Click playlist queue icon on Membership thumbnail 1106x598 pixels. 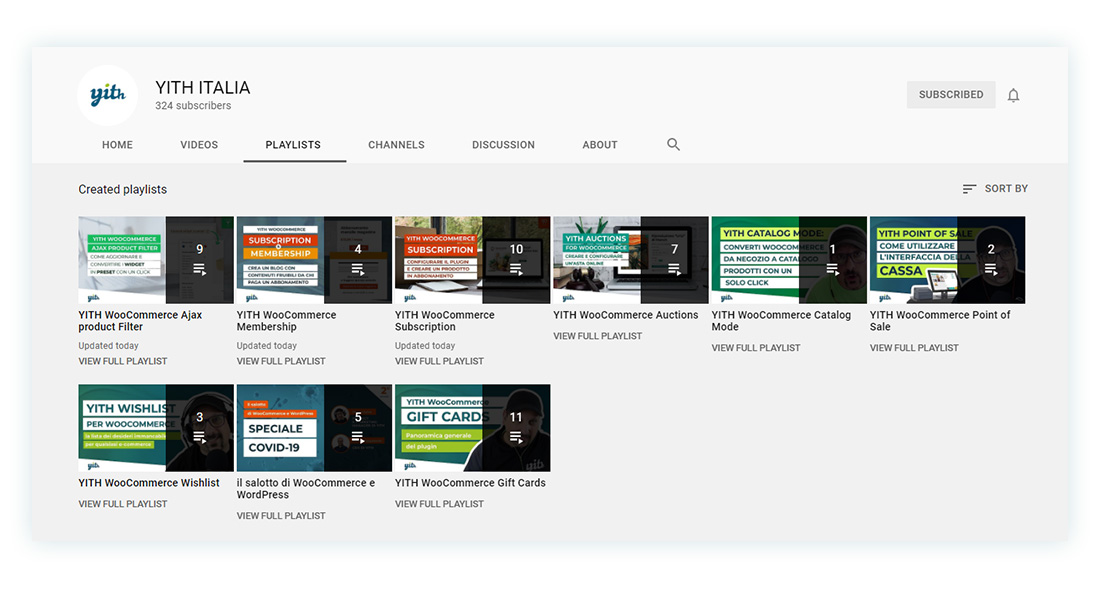pyautogui.click(x=358, y=269)
